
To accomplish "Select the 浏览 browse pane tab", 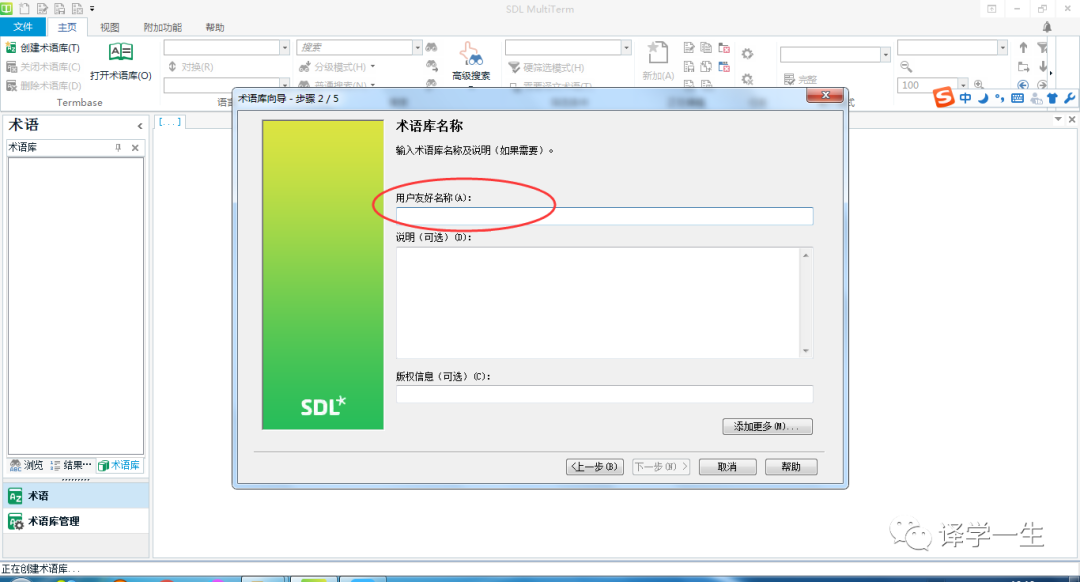I will pos(27,466).
